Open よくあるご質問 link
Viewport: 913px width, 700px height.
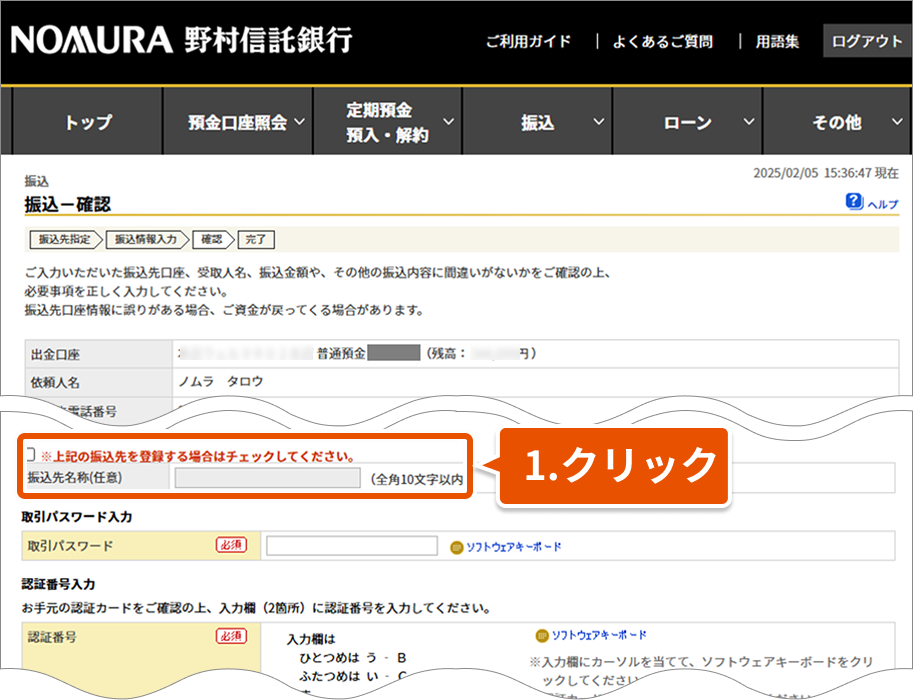point(664,41)
